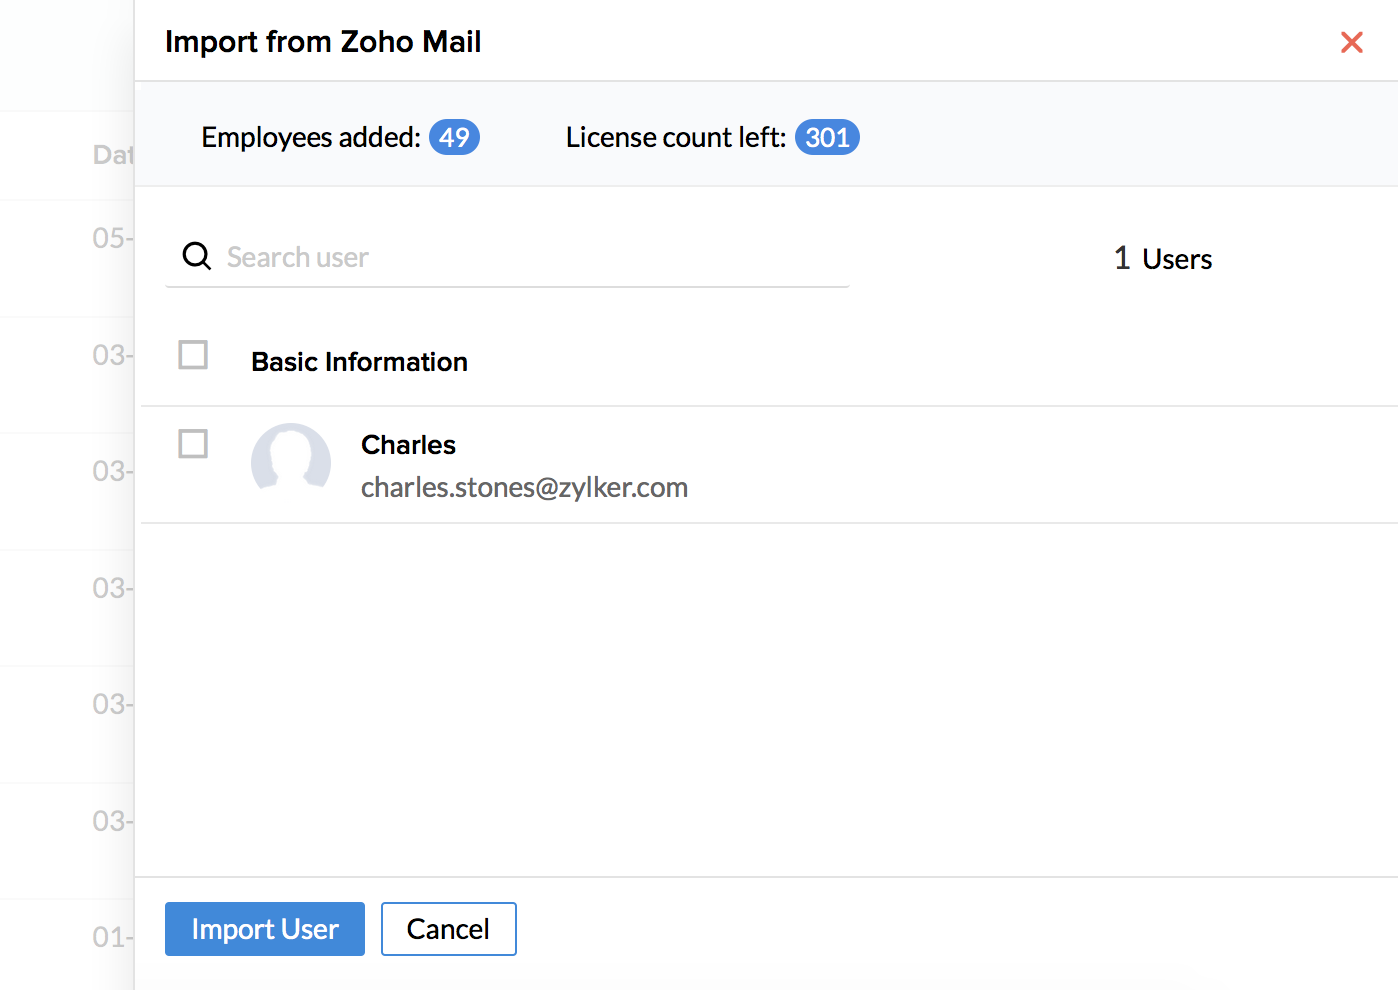Click Charles's profile avatar picture
Viewport: 1398px width, 990px height.
(291, 461)
